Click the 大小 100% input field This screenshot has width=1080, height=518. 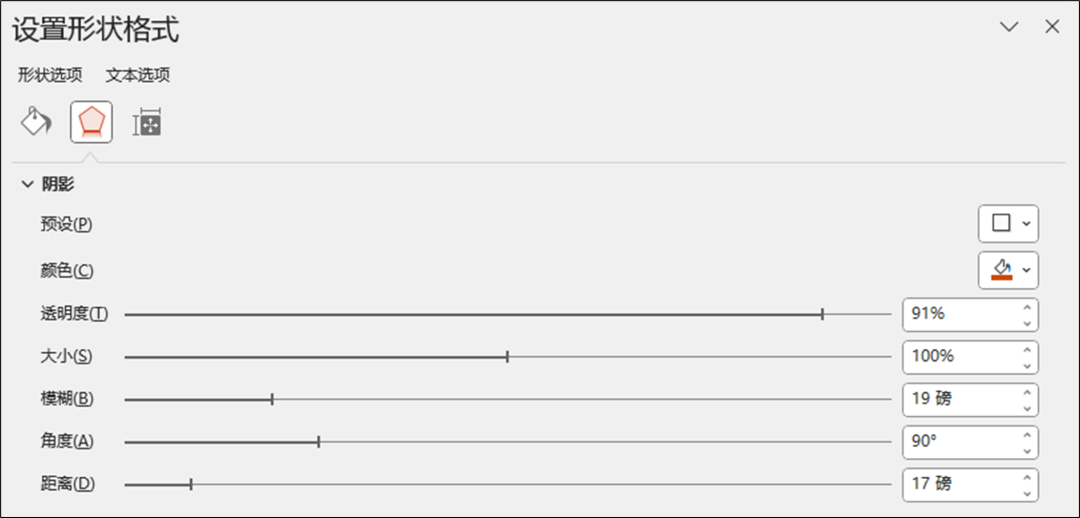pos(960,356)
